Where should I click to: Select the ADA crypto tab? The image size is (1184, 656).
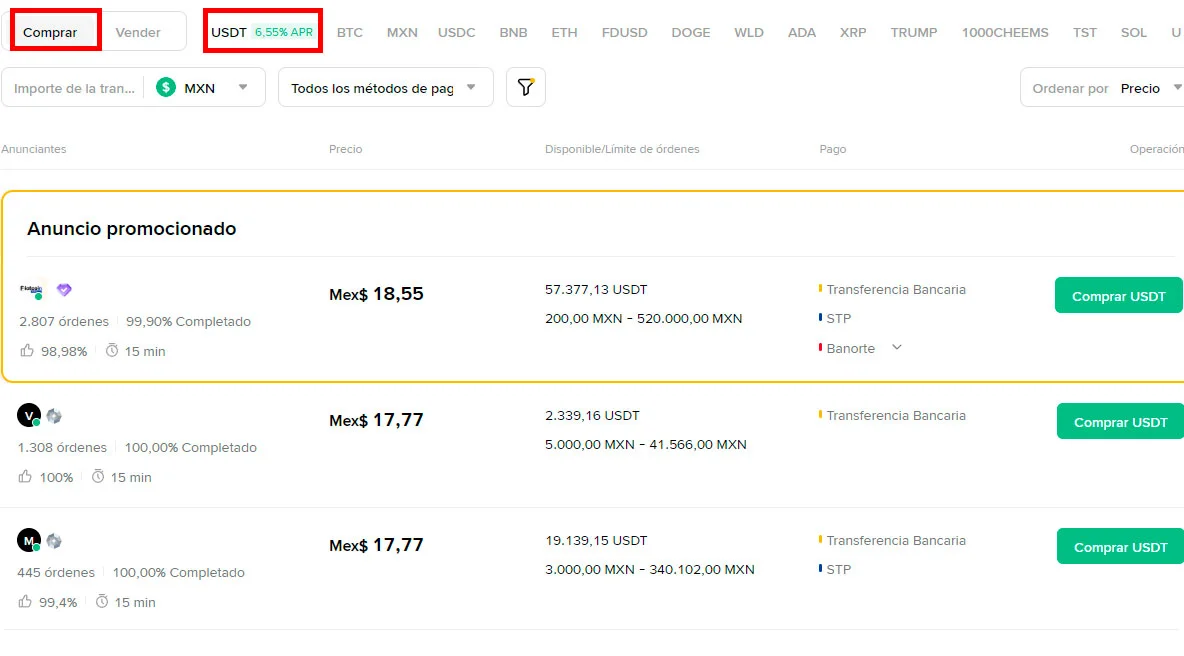click(x=802, y=32)
